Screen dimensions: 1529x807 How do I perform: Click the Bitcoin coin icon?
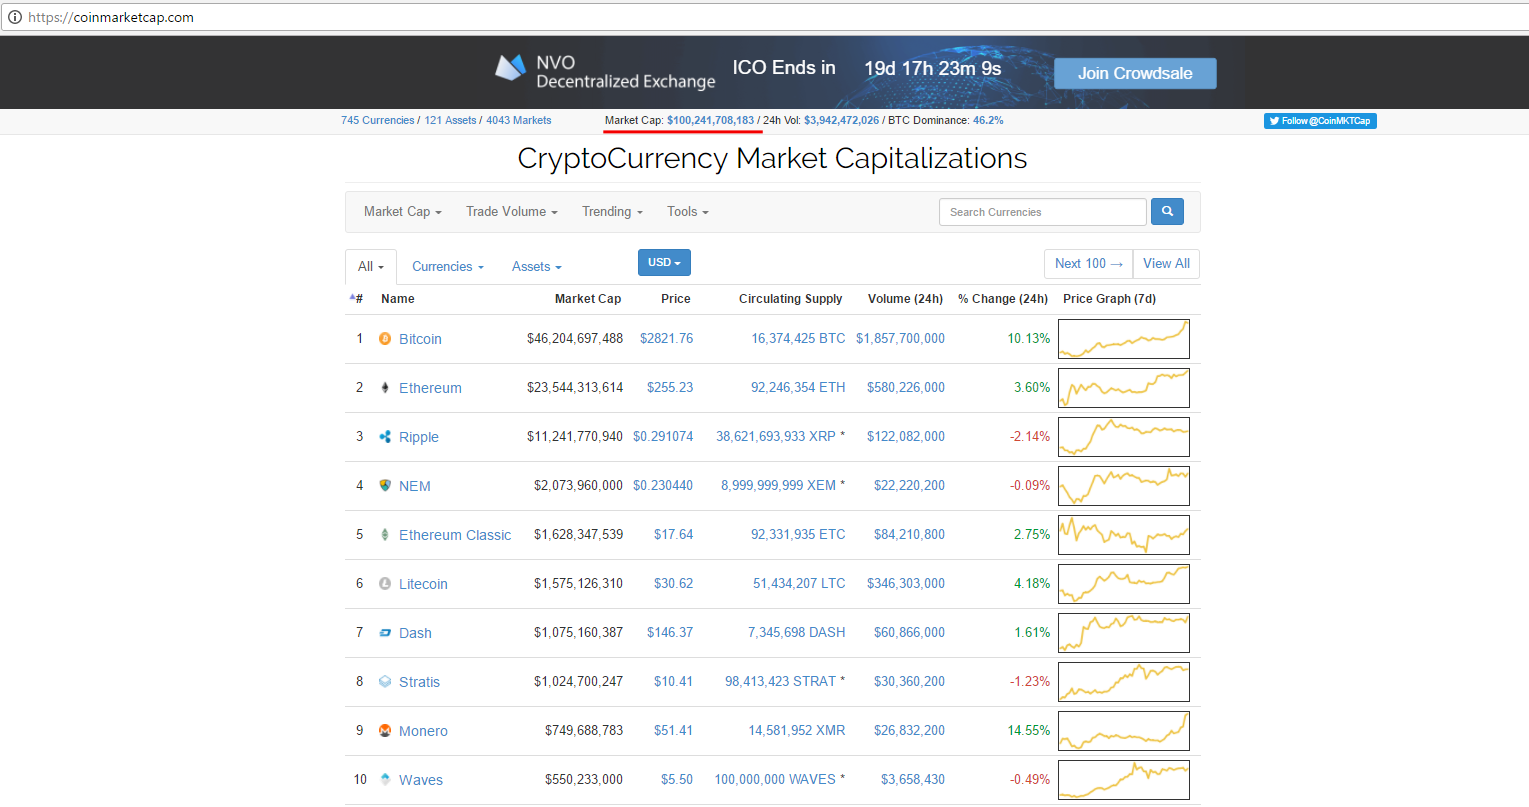tap(385, 339)
